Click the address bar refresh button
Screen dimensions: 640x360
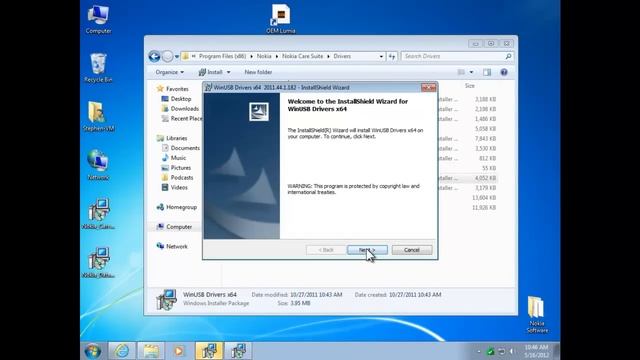[392, 56]
